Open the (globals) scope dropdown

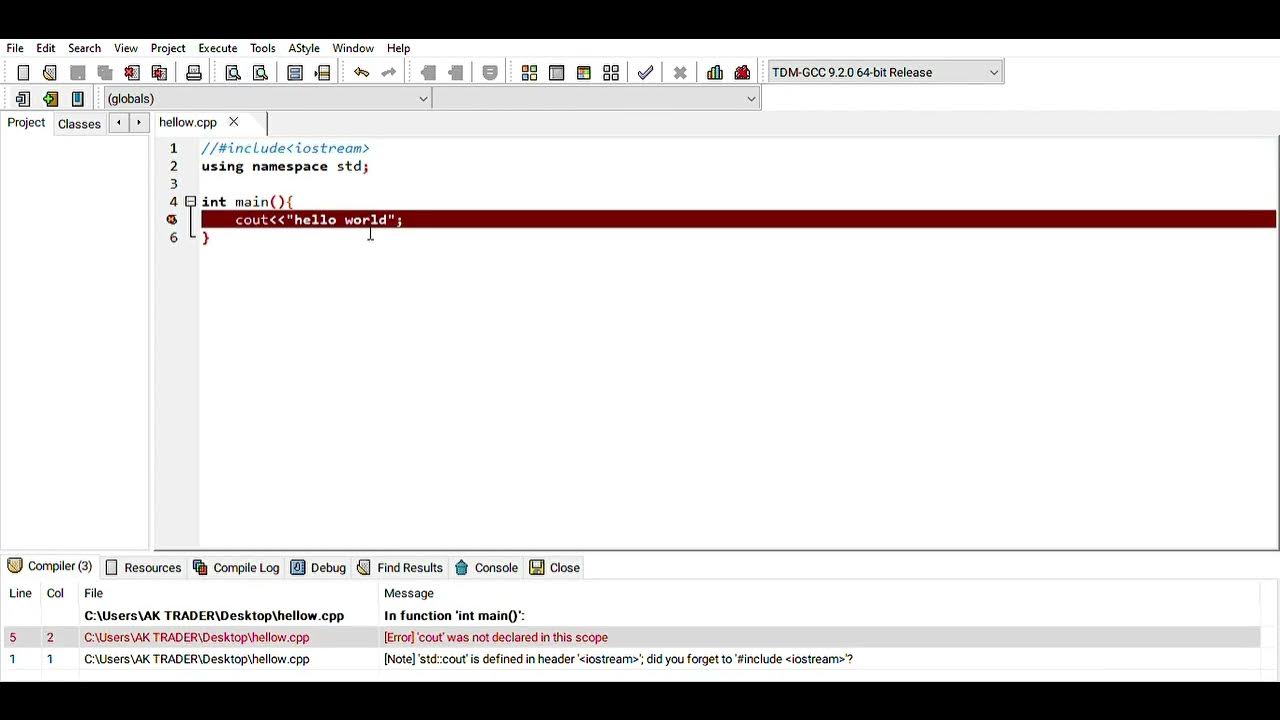[x=267, y=98]
